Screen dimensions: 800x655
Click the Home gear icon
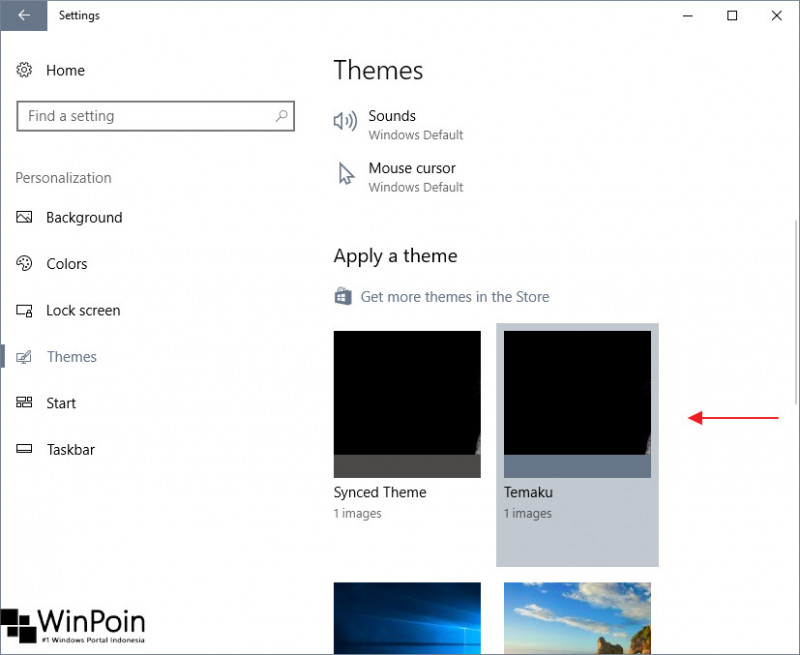pos(24,70)
